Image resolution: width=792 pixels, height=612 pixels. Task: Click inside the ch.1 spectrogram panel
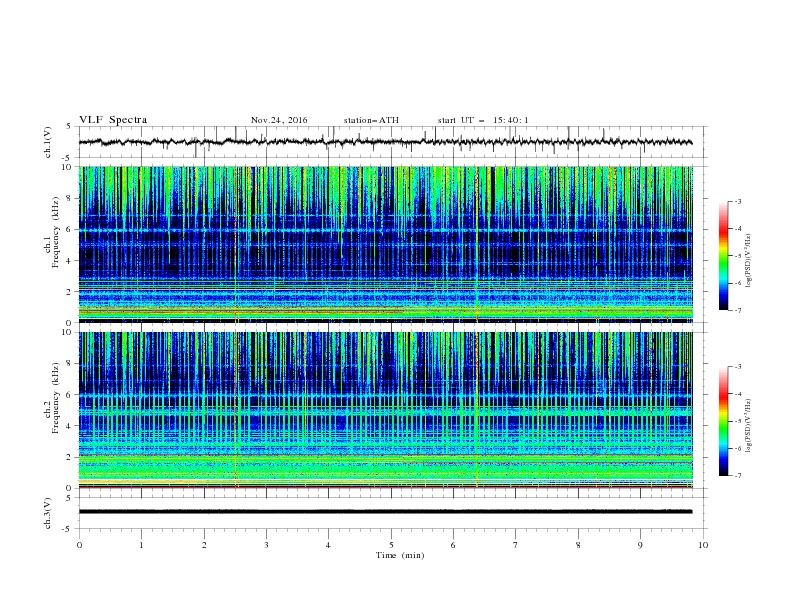click(x=385, y=244)
